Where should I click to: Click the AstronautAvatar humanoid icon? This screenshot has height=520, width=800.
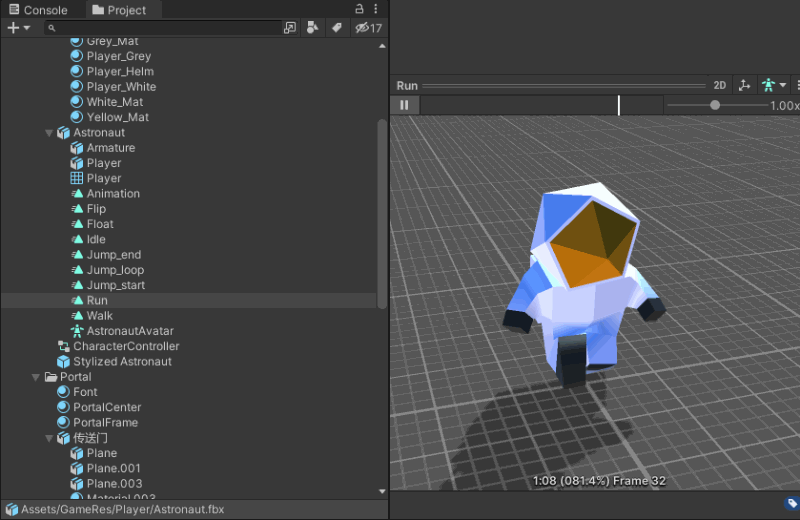77,331
